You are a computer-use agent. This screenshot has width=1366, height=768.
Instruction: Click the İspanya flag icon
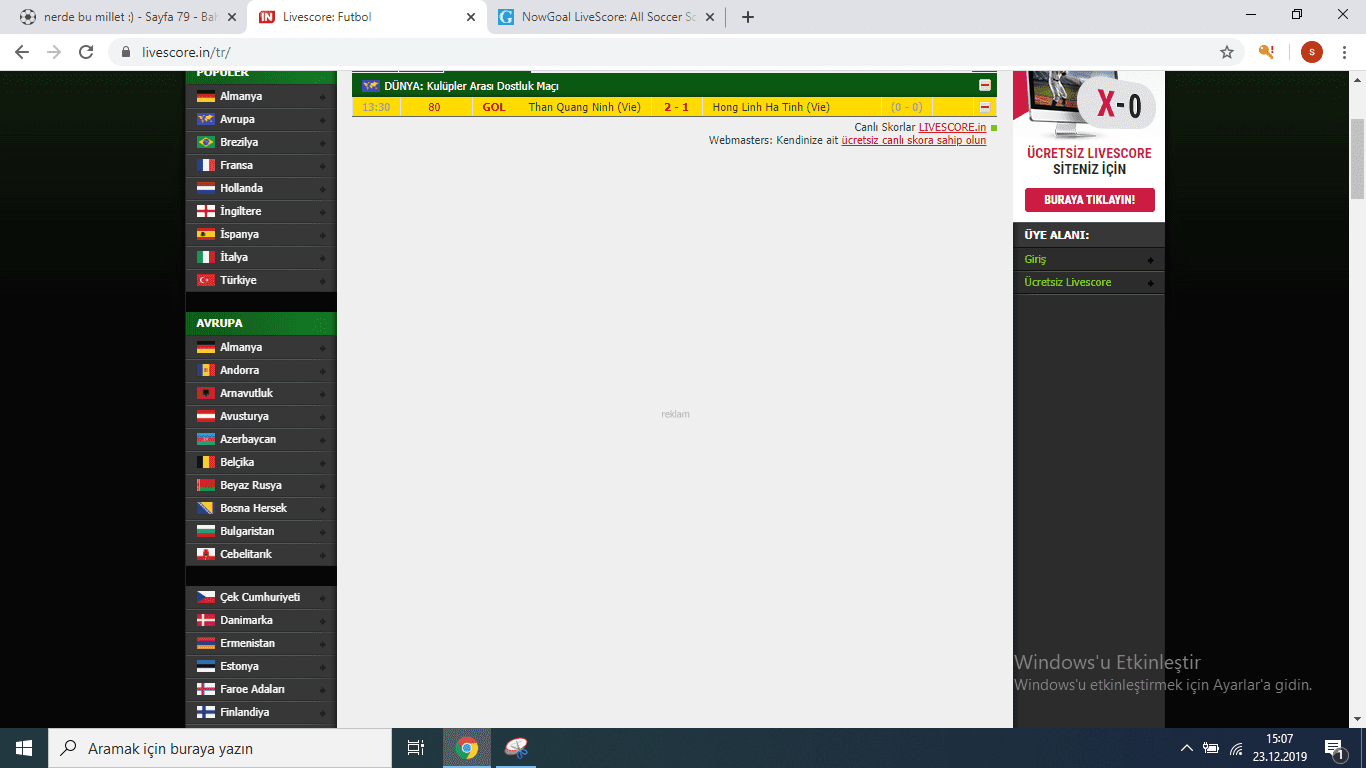tap(206, 234)
